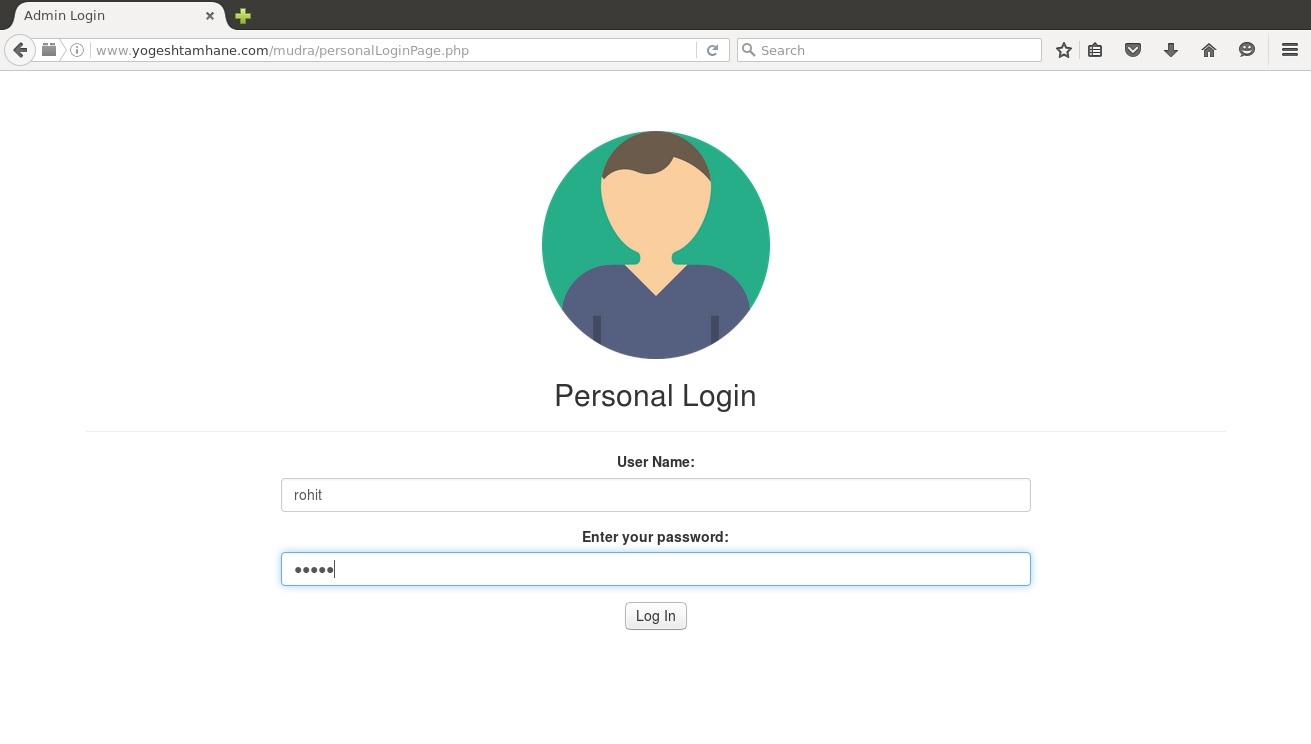Open the site identity folder icon
Image resolution: width=1311 pixels, height=744 pixels.
49,50
